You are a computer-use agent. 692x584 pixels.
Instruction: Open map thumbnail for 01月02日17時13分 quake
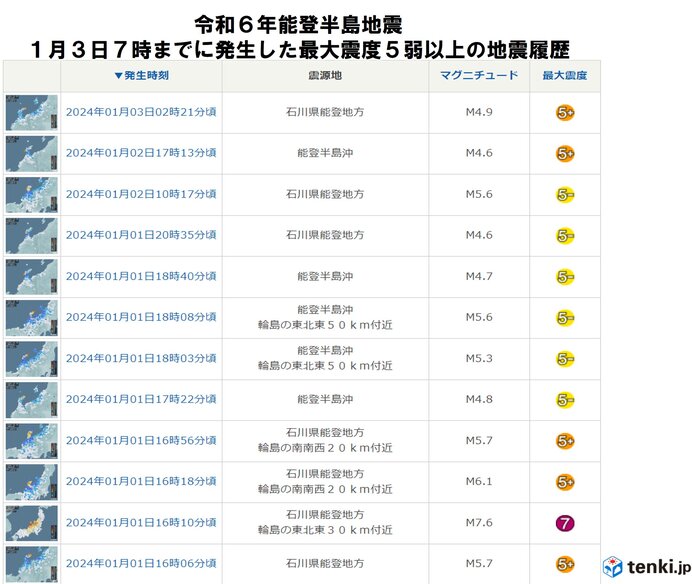31,154
